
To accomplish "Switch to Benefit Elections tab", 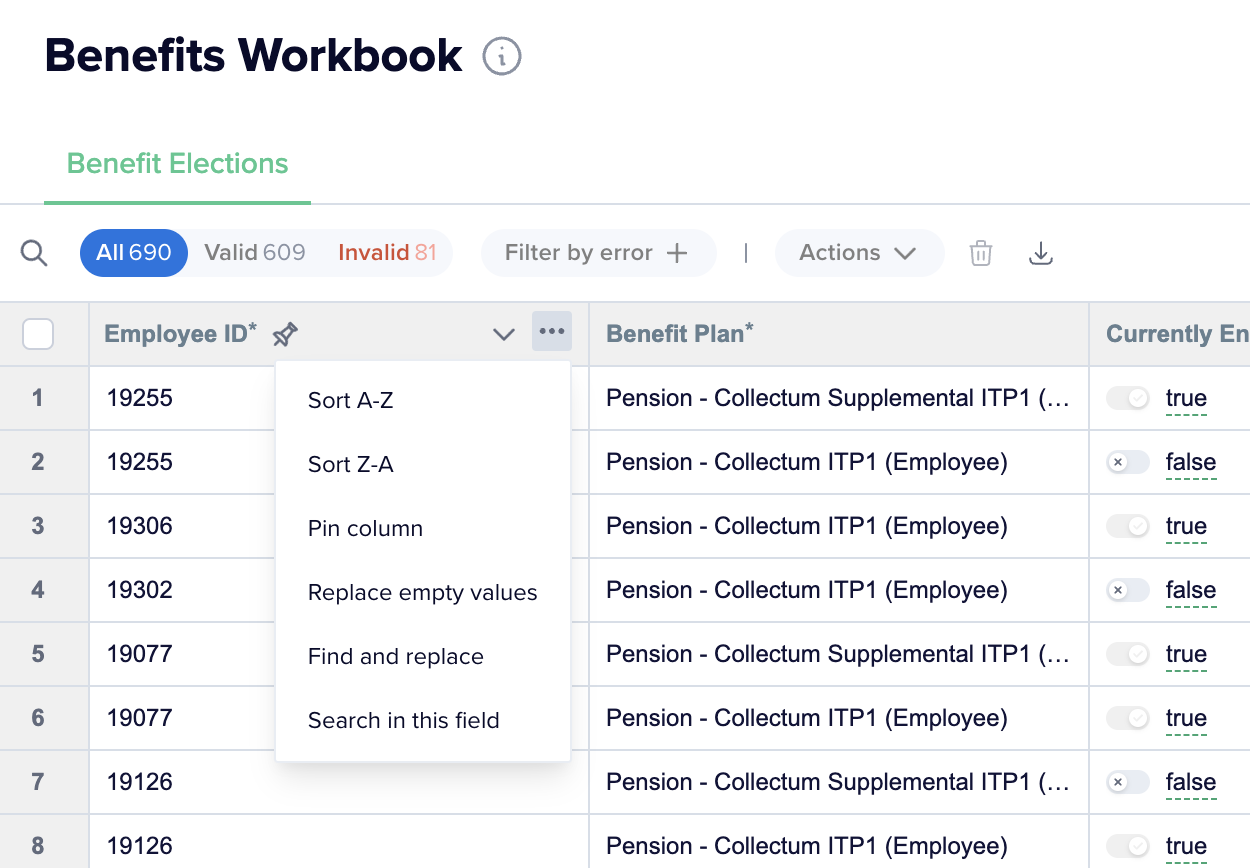I will click(178, 164).
